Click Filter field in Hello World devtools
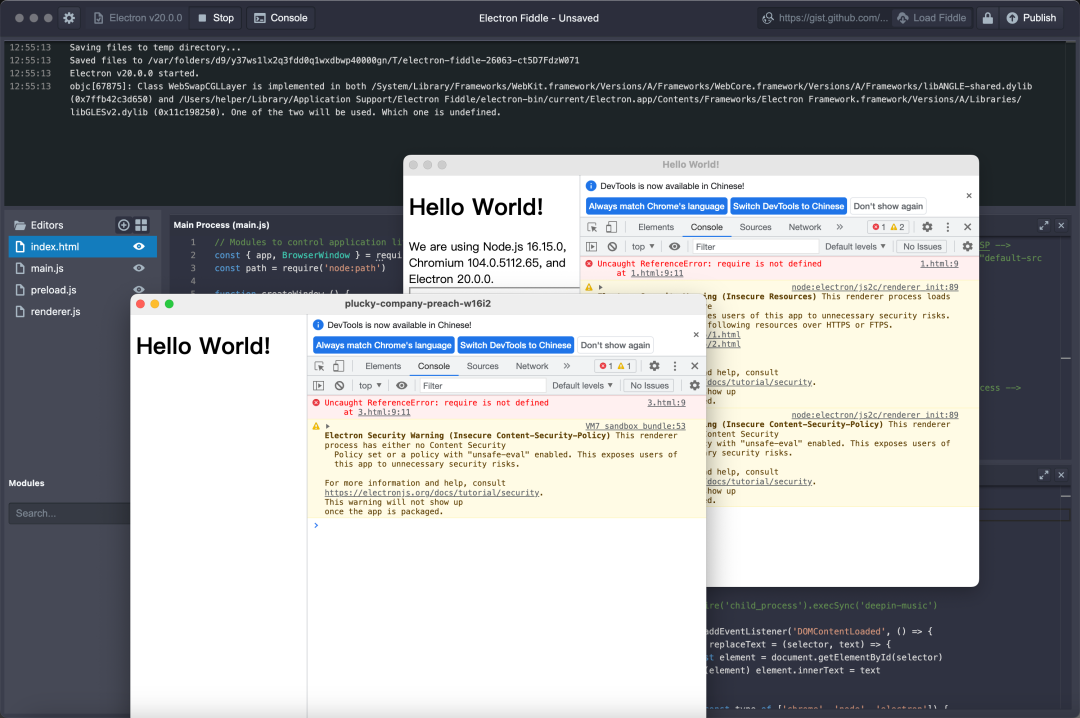 [754, 247]
